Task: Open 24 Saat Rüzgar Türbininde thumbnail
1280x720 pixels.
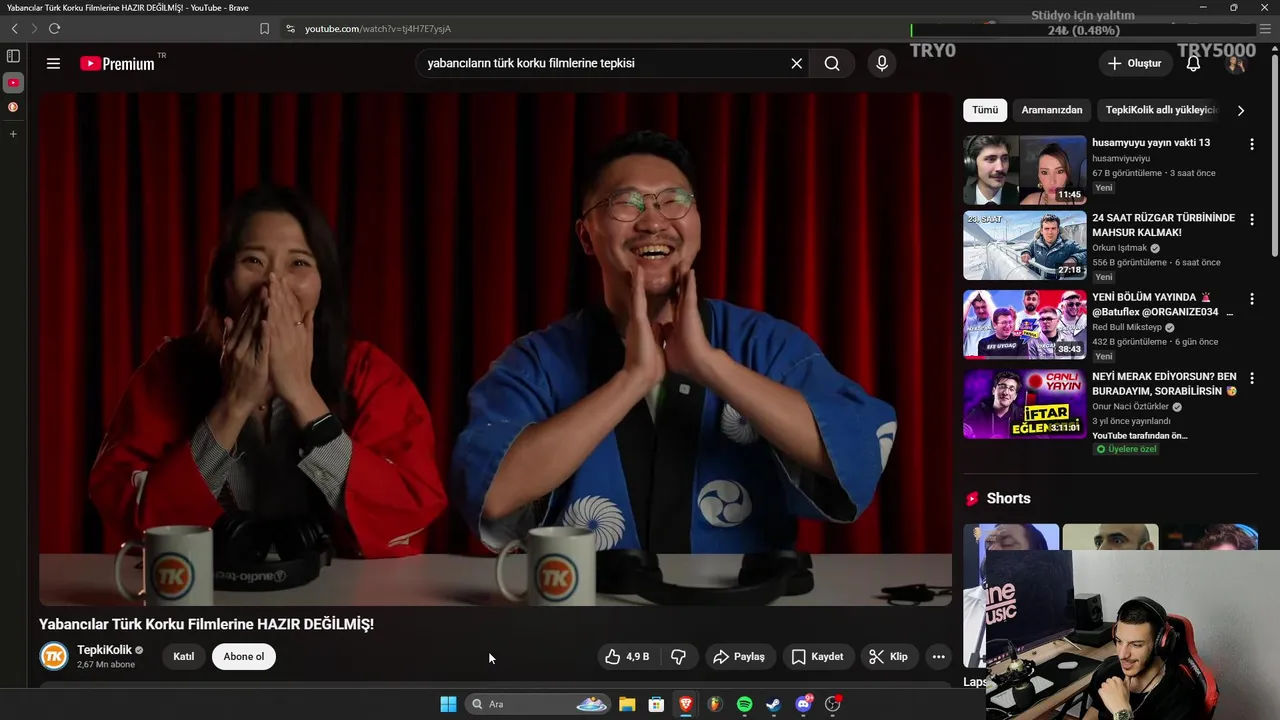Action: click(1024, 245)
